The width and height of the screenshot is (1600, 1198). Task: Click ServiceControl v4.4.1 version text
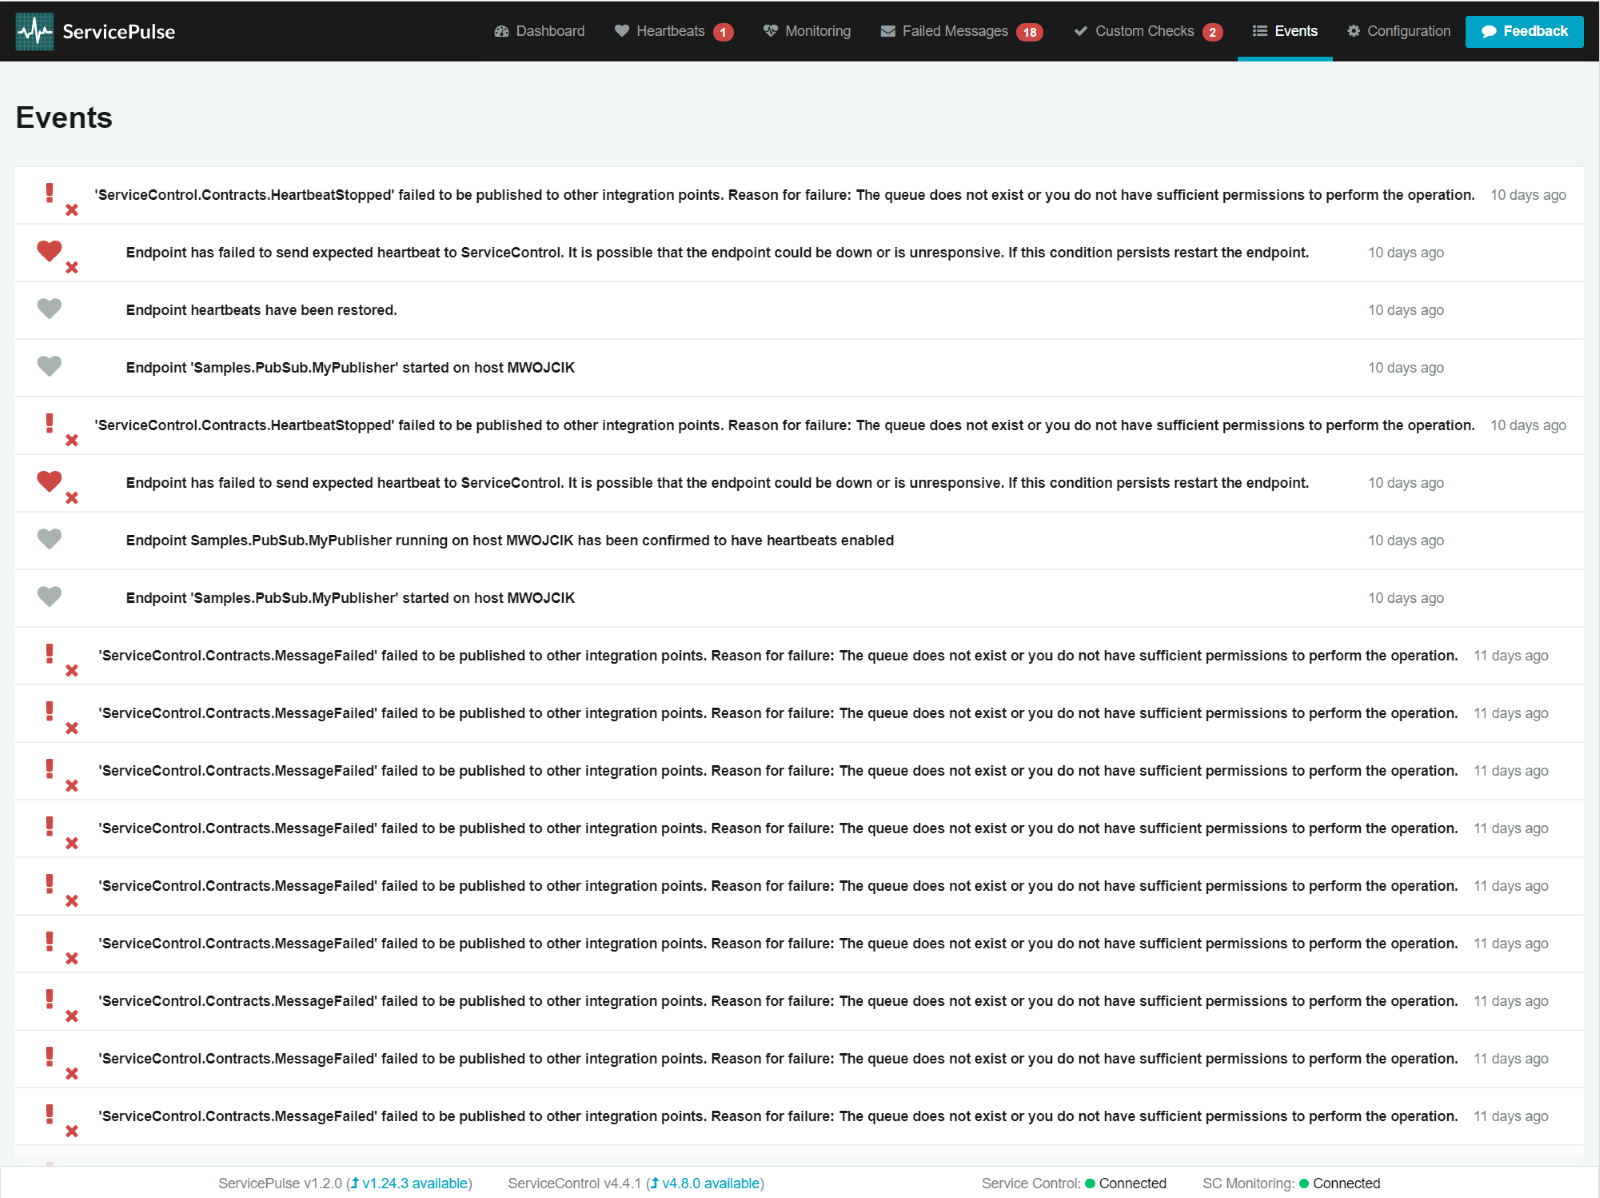(x=575, y=1183)
